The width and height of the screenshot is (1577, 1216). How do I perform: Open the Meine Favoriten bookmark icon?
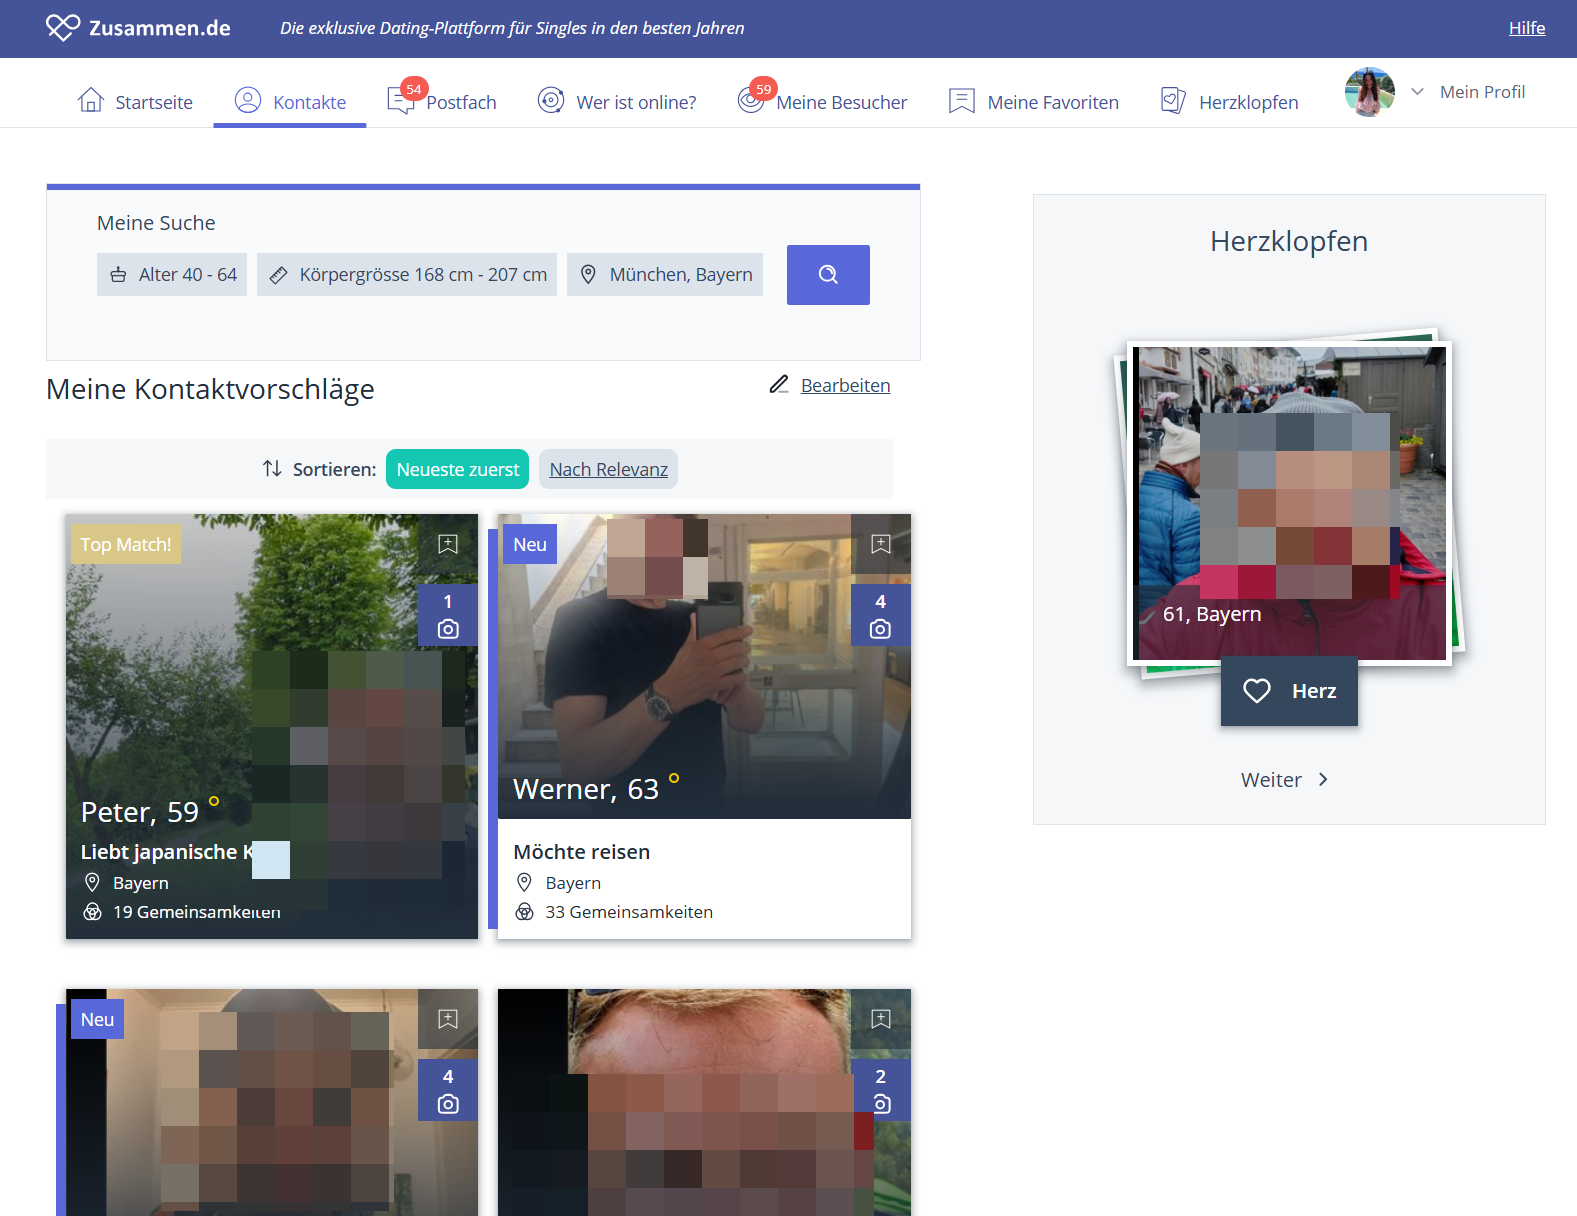tap(962, 101)
